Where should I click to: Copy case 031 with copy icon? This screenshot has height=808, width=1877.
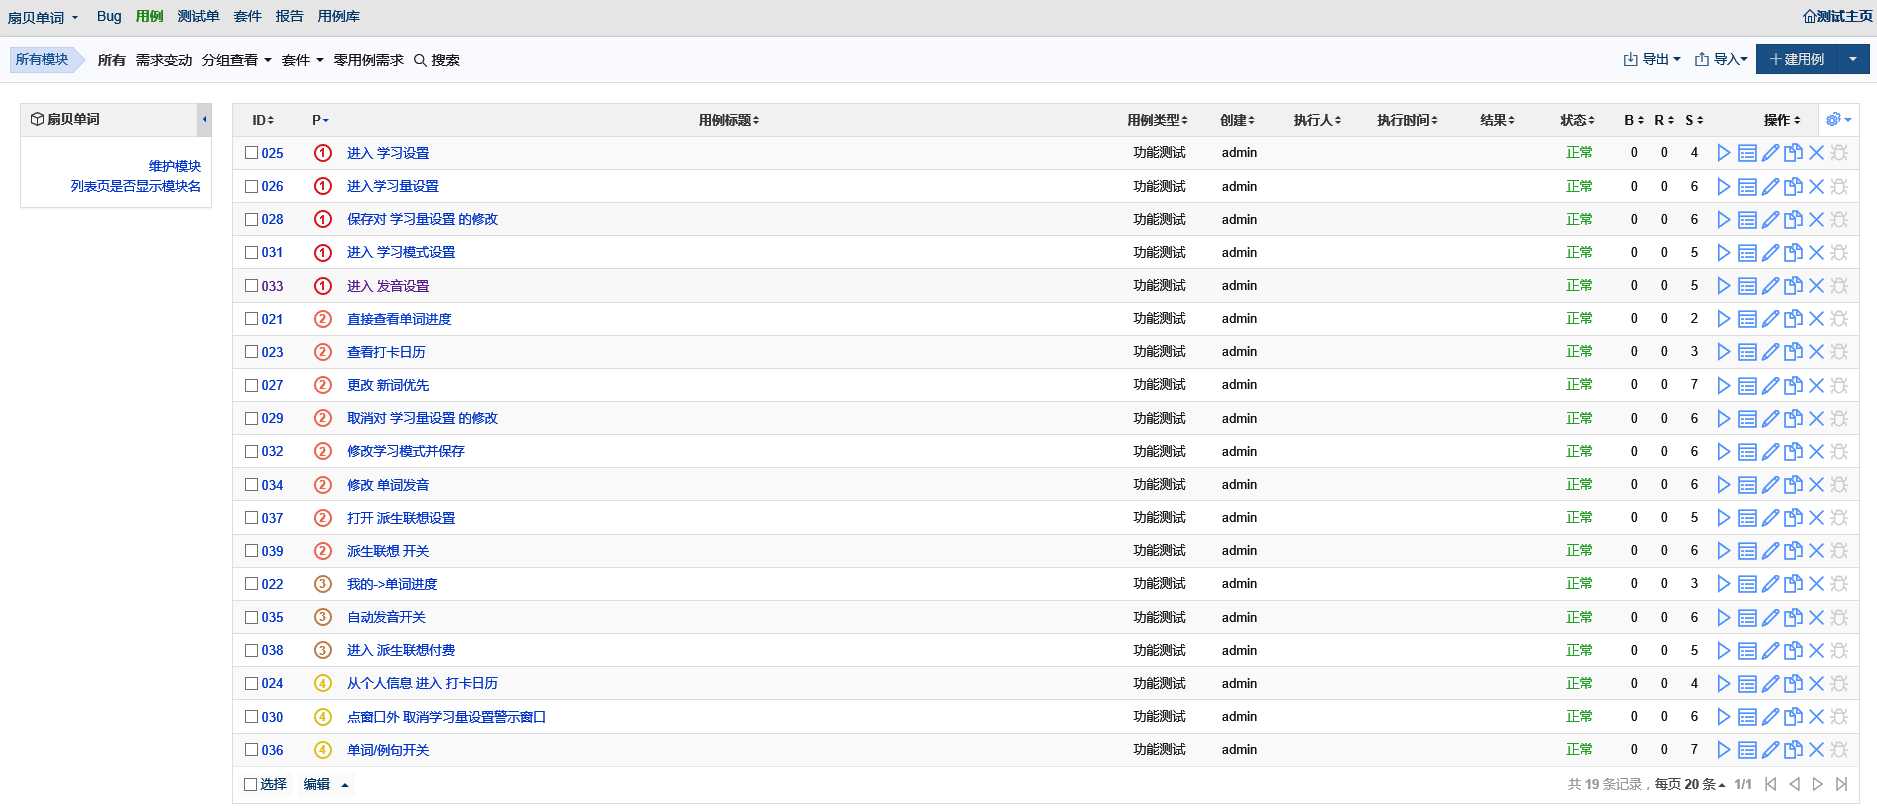point(1793,252)
